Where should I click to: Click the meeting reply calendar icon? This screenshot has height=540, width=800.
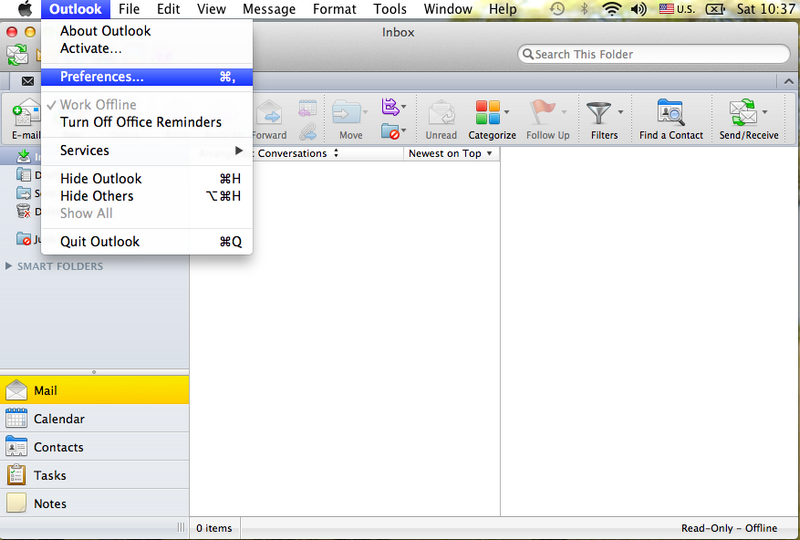tap(307, 108)
